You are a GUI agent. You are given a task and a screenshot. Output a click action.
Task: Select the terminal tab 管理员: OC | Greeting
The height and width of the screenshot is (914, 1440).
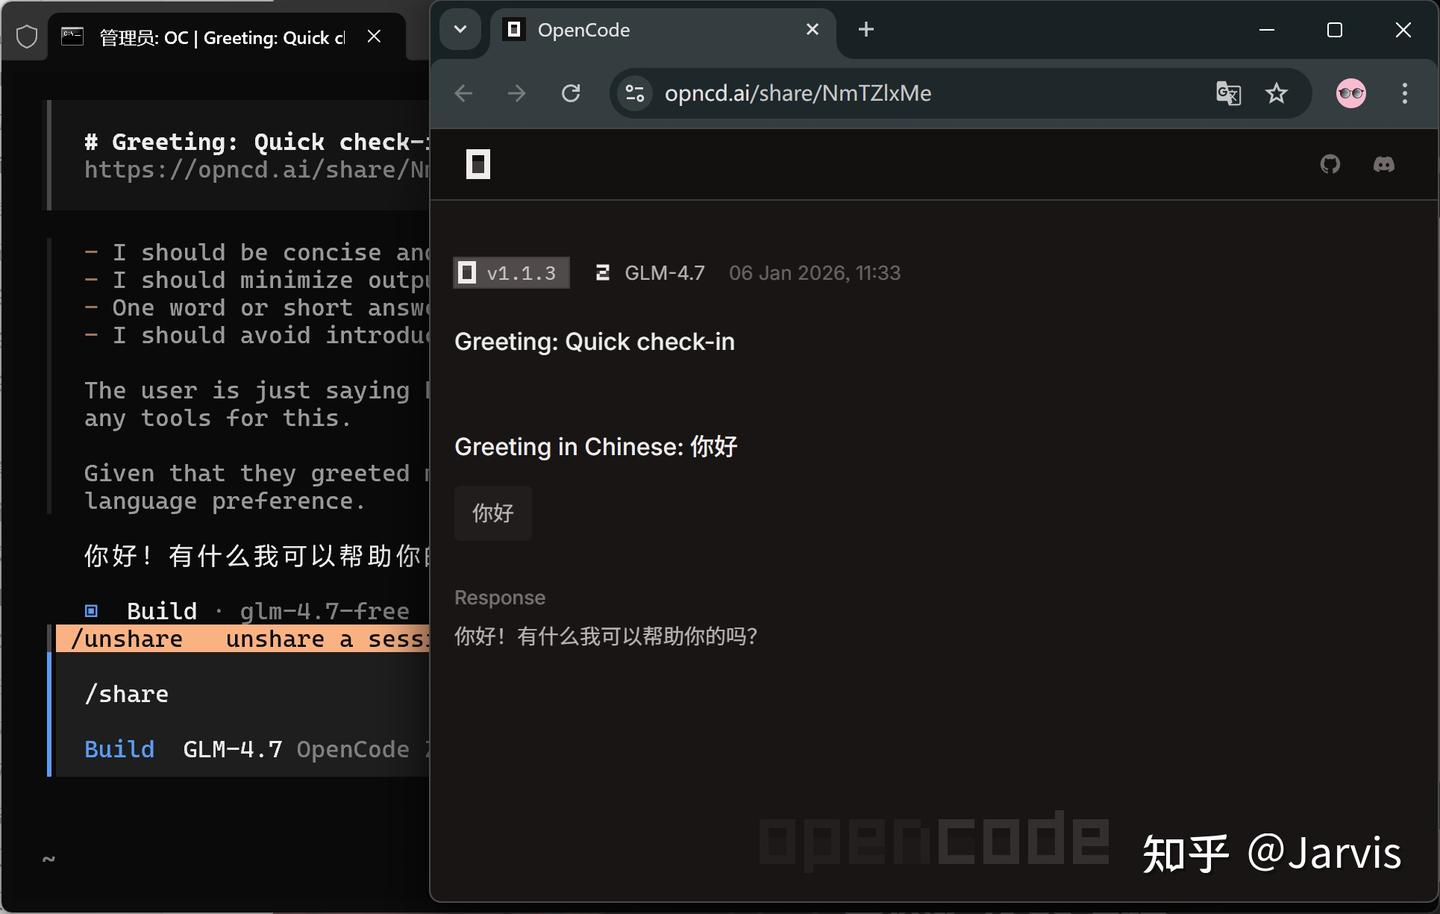(225, 37)
